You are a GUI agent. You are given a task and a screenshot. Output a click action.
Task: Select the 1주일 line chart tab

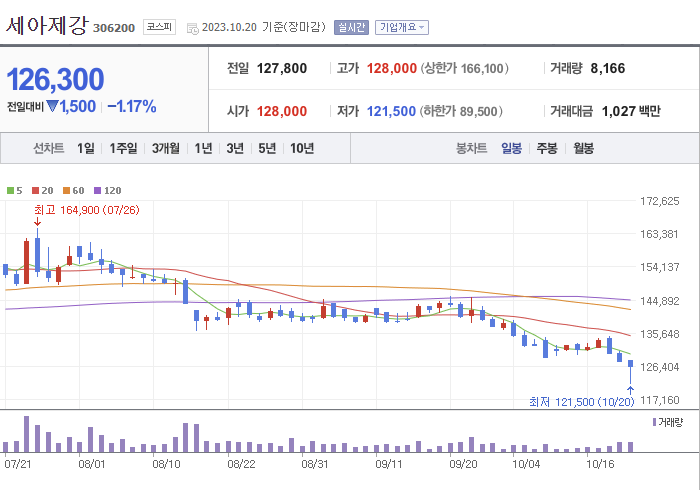(x=123, y=148)
